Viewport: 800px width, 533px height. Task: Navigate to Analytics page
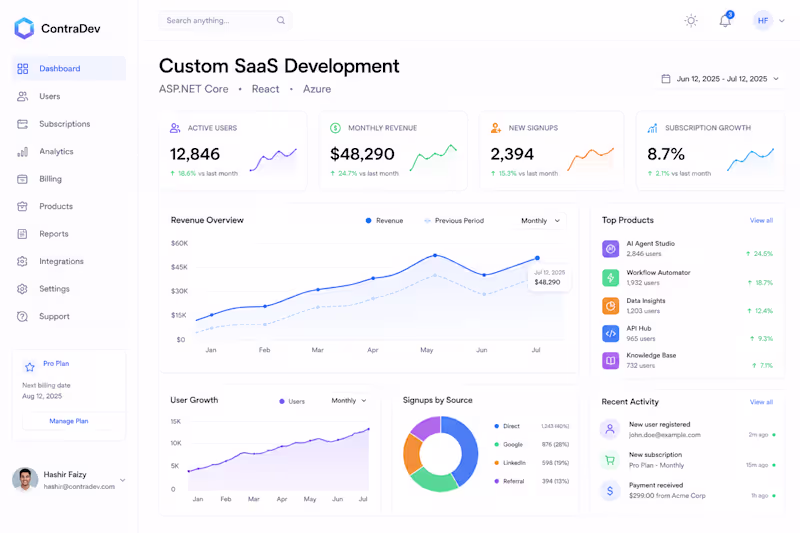pyautogui.click(x=68, y=151)
